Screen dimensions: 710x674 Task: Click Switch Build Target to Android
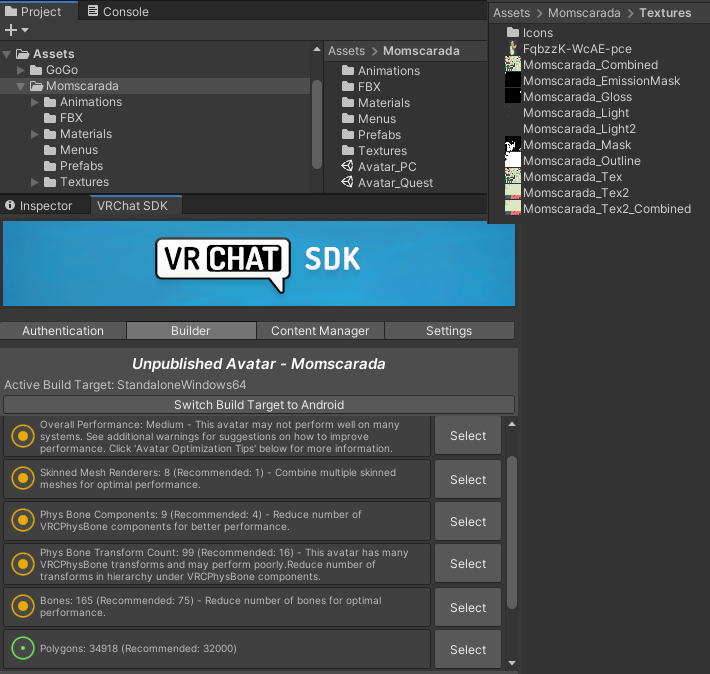[259, 404]
